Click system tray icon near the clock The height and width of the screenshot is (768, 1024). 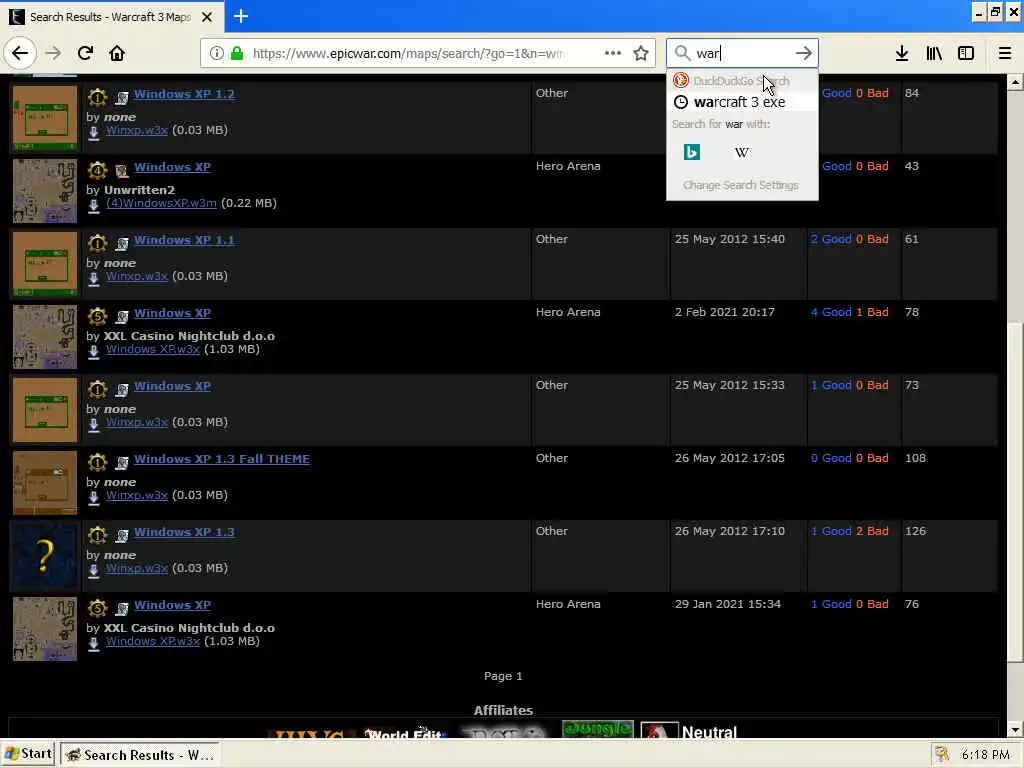coord(941,754)
